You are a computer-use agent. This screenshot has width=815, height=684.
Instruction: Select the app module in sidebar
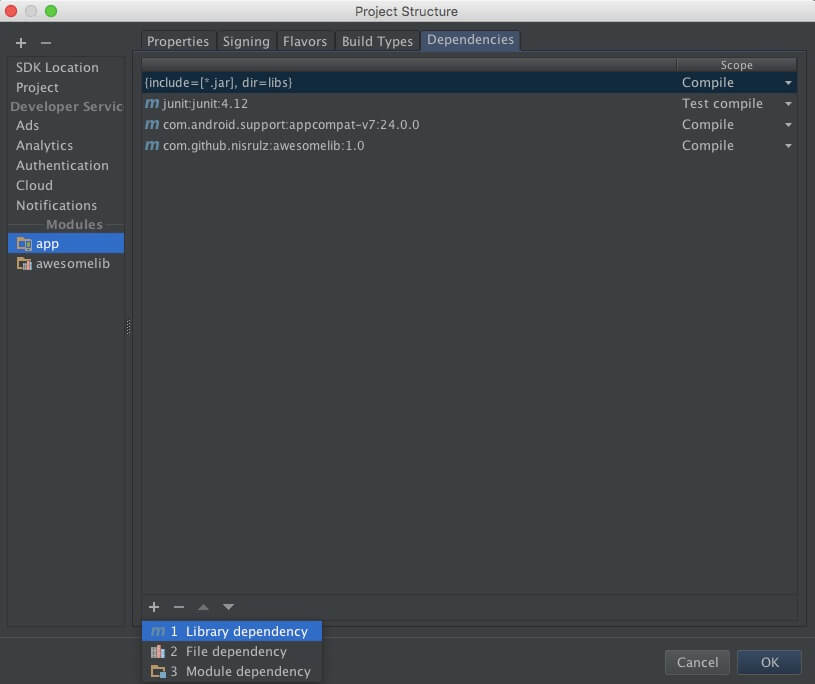click(47, 243)
